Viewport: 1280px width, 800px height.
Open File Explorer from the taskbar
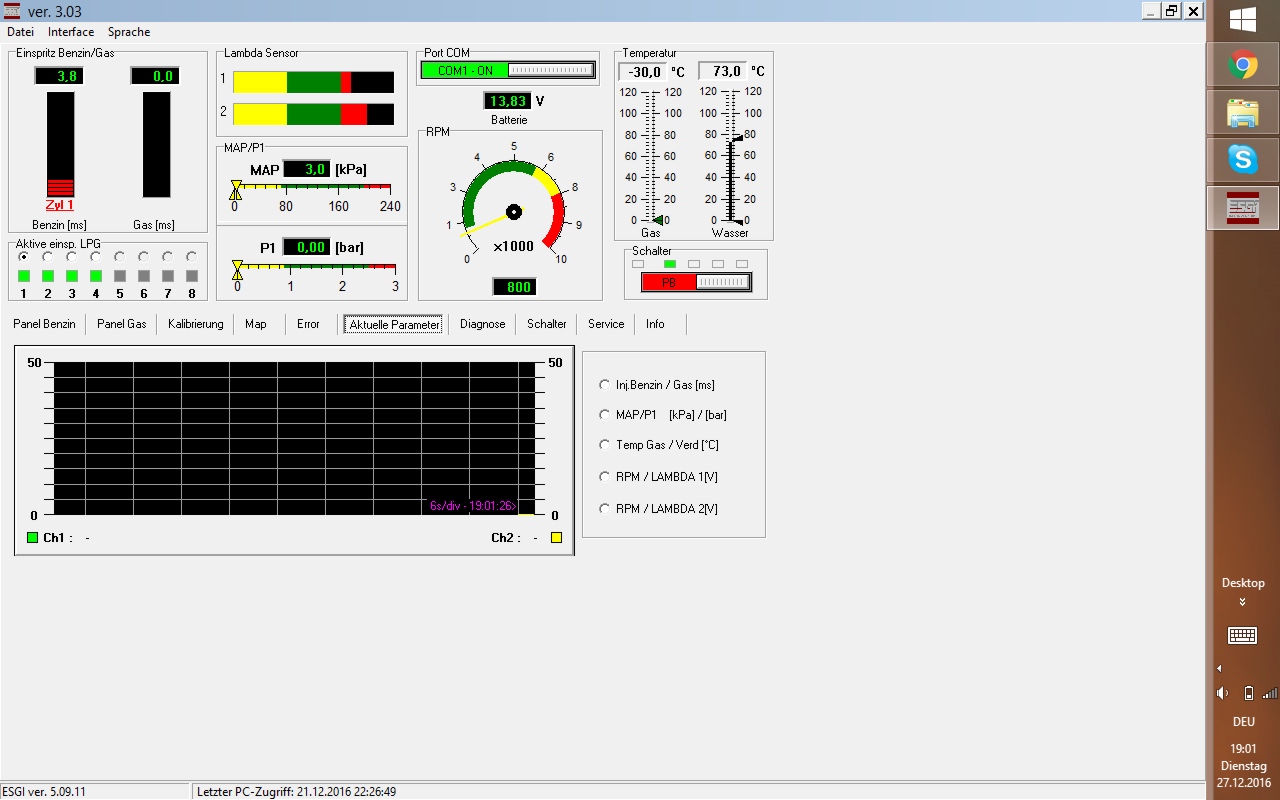click(x=1243, y=113)
